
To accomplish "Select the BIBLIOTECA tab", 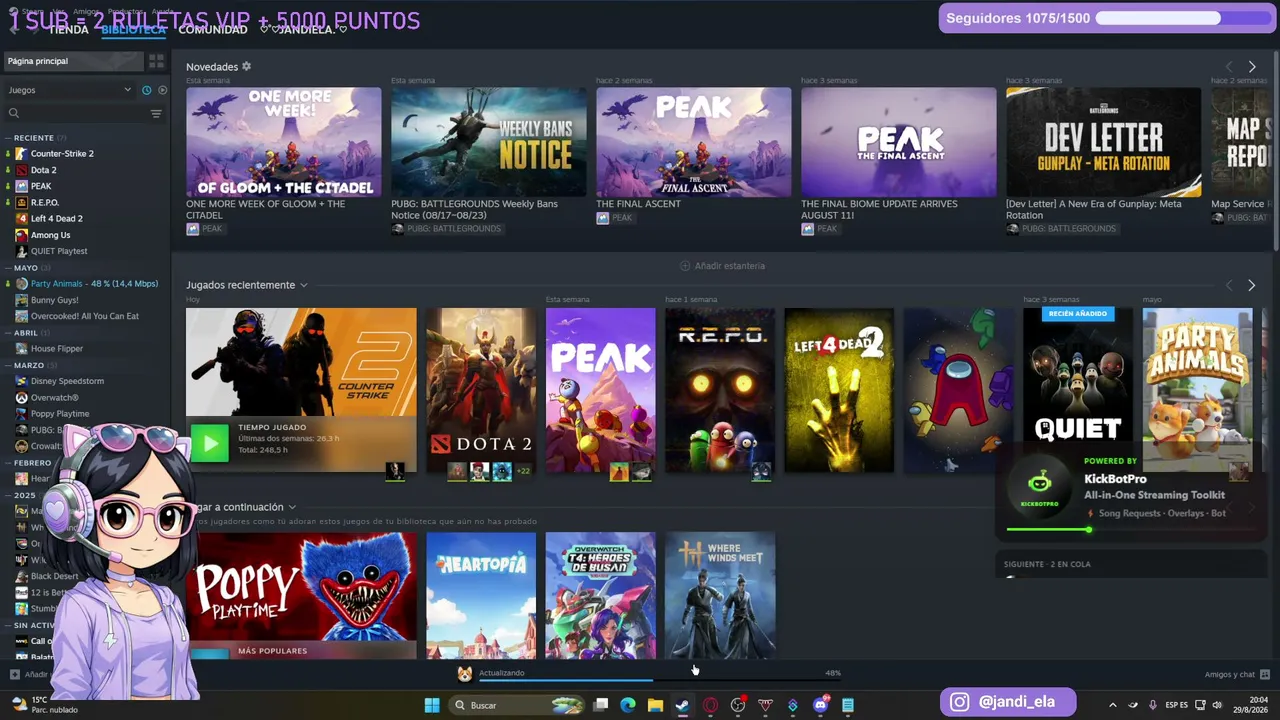I will coord(133,30).
